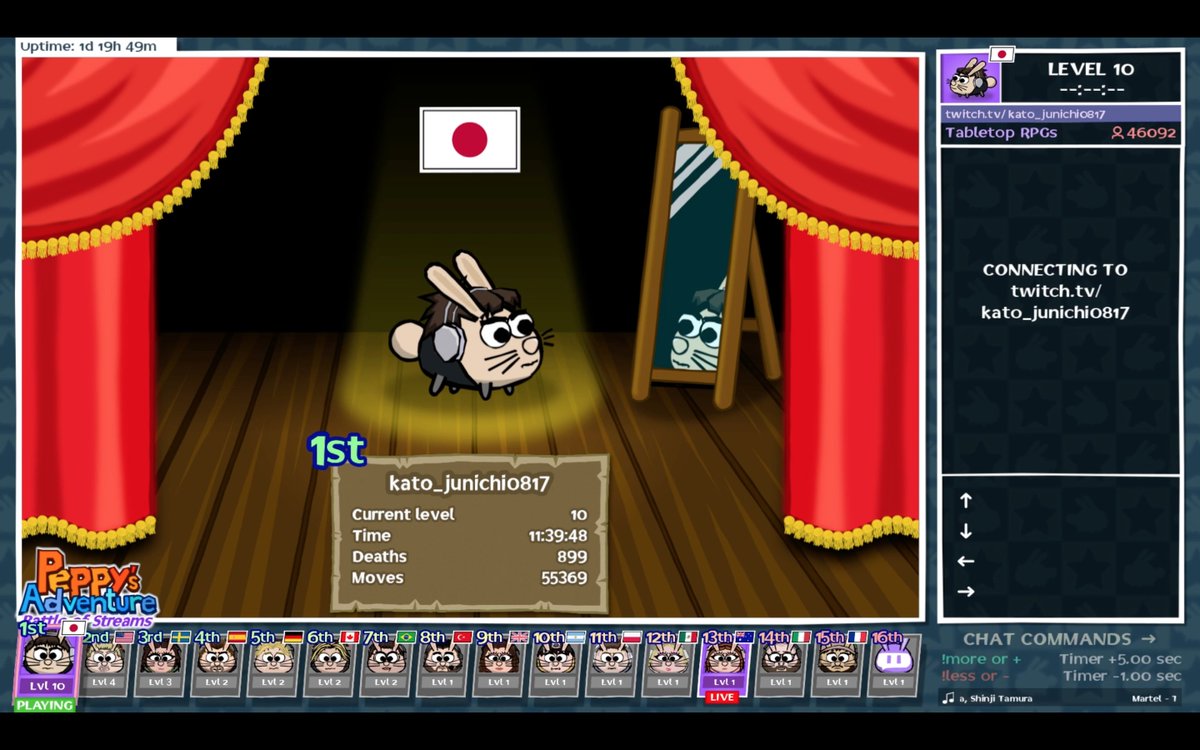1200x750 pixels.
Task: Click the rabbit character on stage
Action: coord(469,325)
